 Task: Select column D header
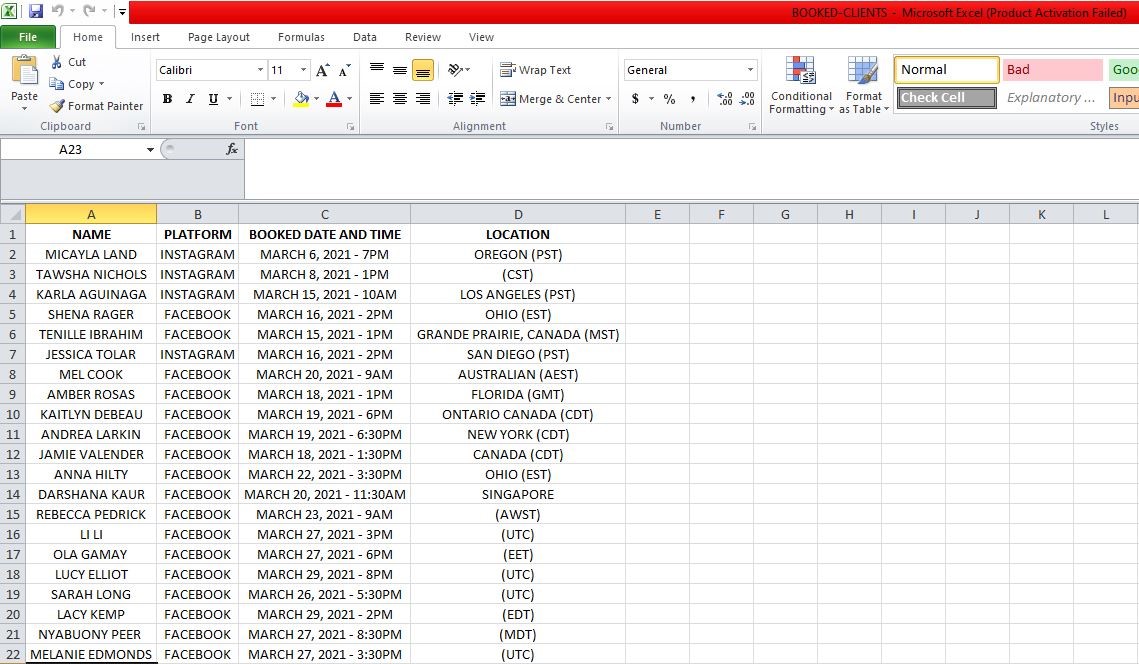tap(518, 214)
